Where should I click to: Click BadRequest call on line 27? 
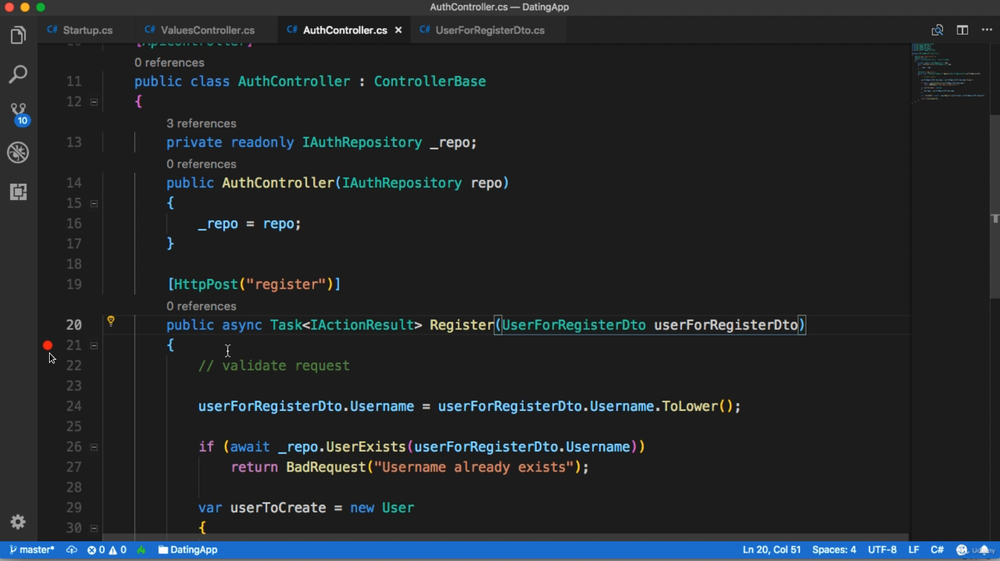325,467
